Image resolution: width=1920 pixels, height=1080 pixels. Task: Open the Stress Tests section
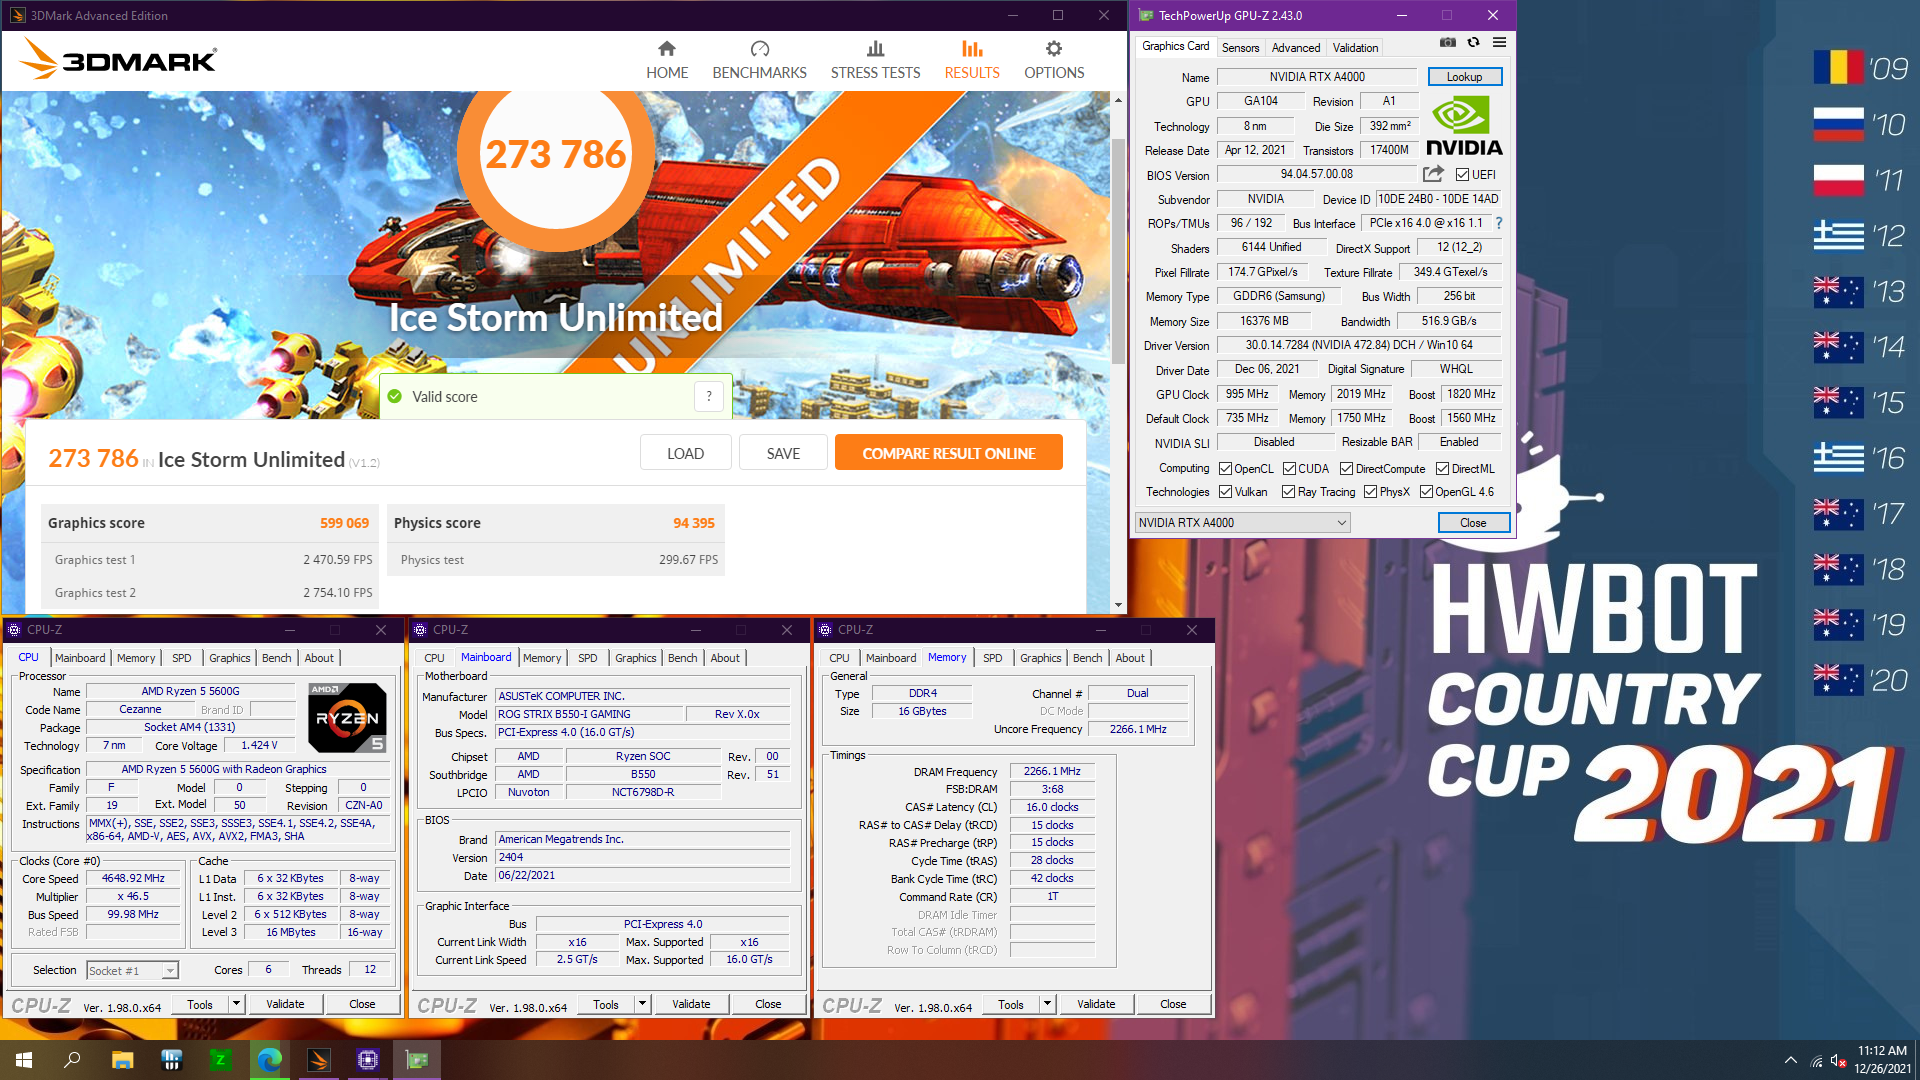click(x=875, y=60)
